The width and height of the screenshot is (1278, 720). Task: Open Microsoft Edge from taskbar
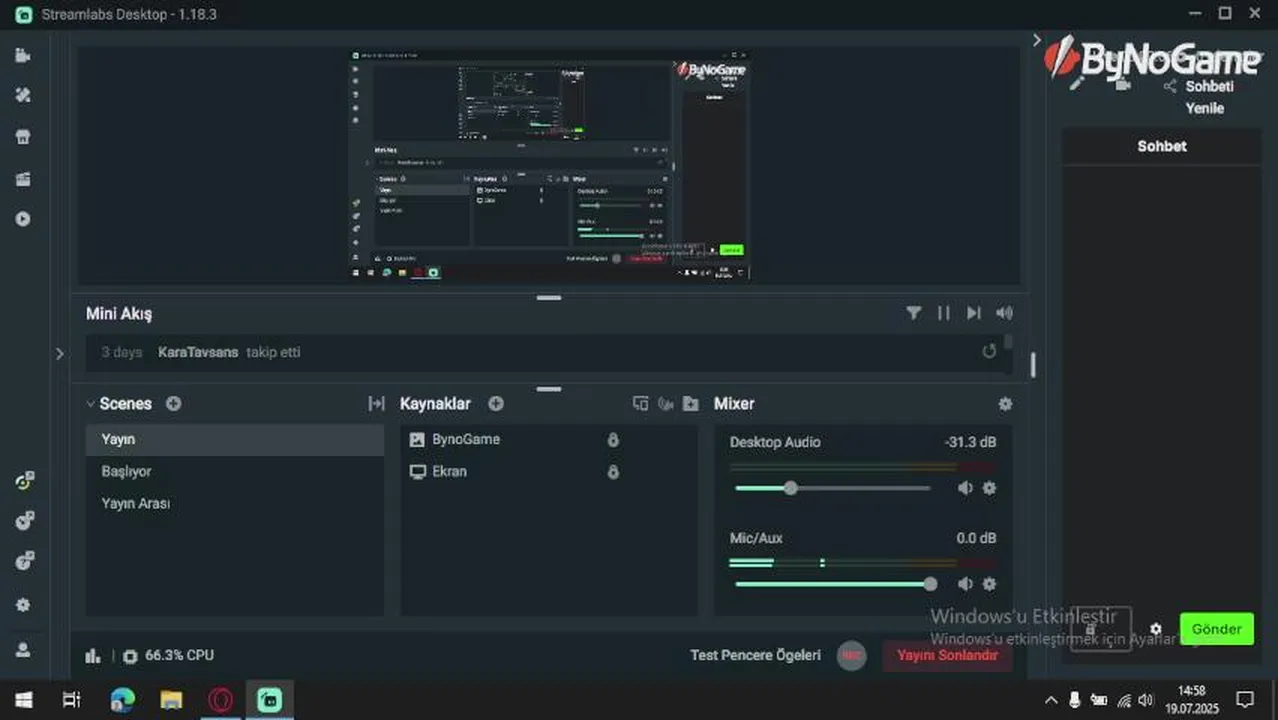click(x=122, y=699)
